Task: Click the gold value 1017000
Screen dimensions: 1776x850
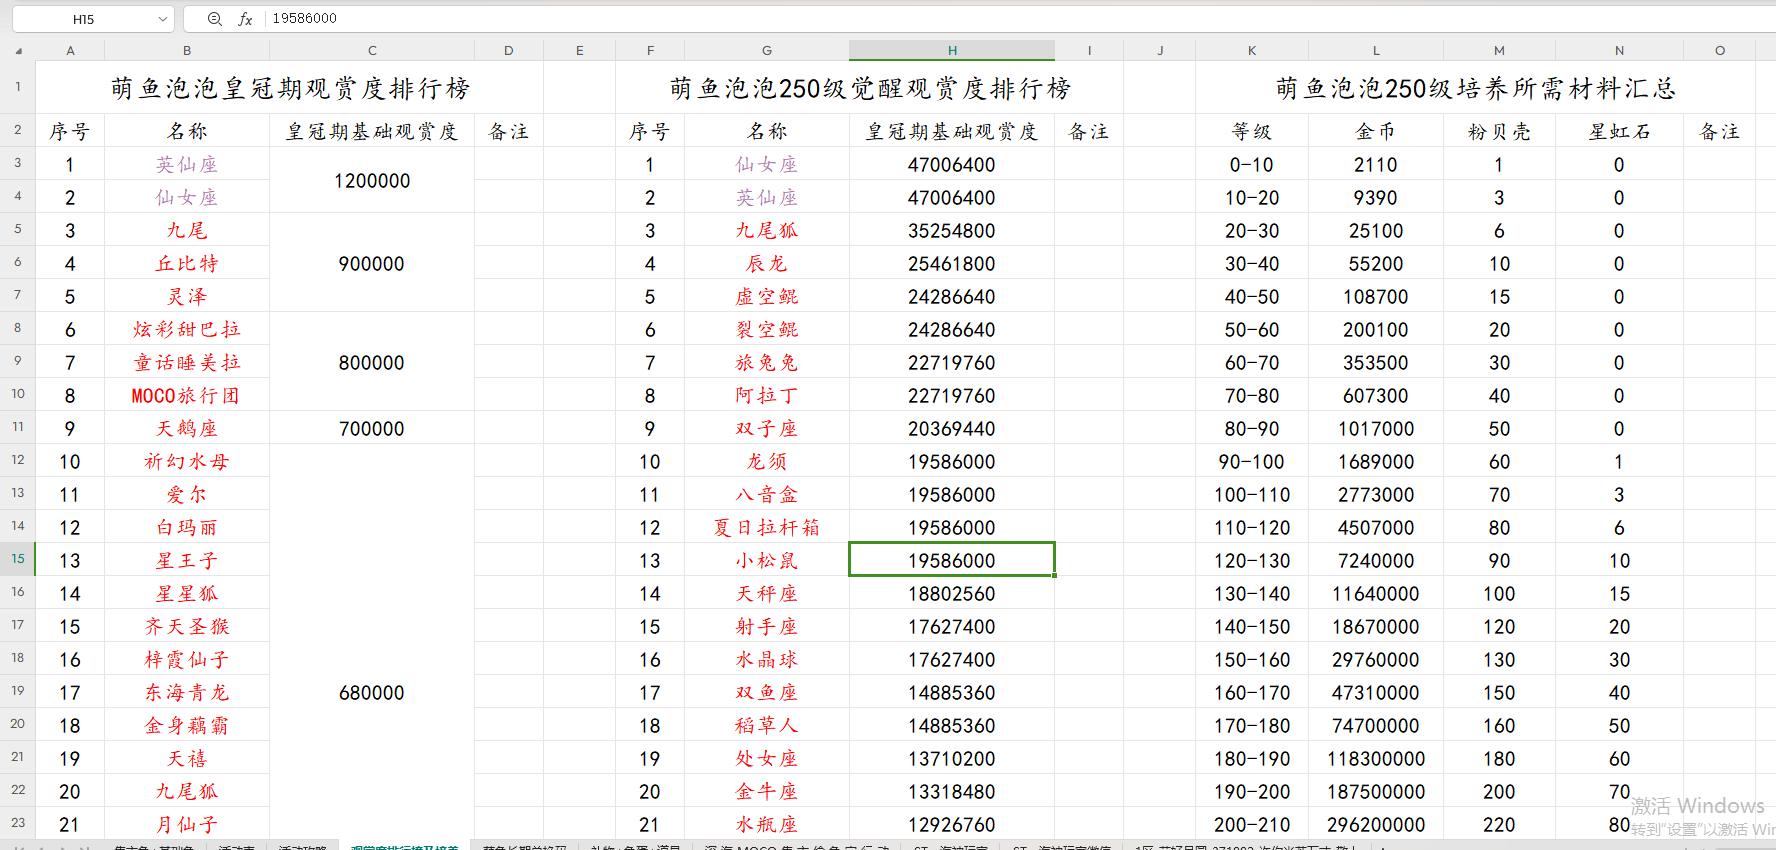Action: click(1376, 428)
